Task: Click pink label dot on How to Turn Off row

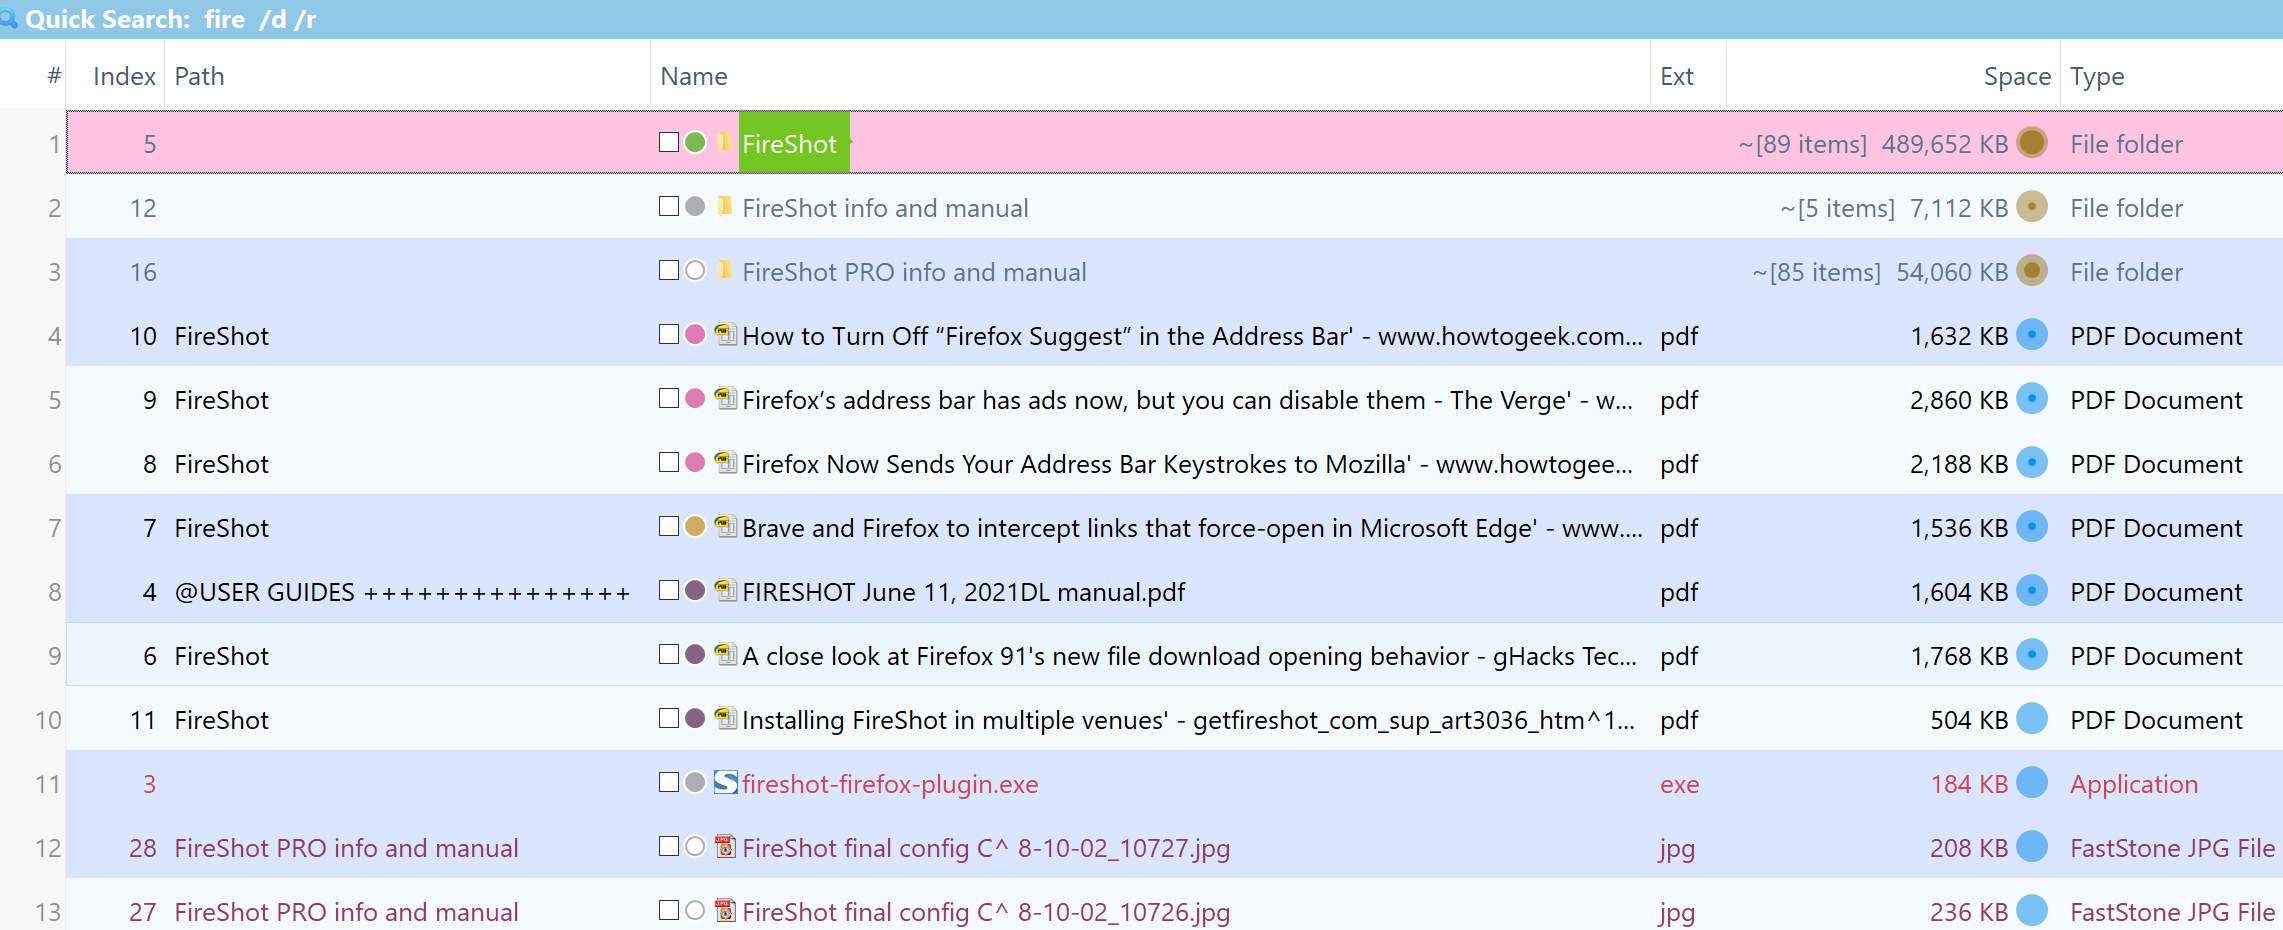Action: tap(695, 334)
